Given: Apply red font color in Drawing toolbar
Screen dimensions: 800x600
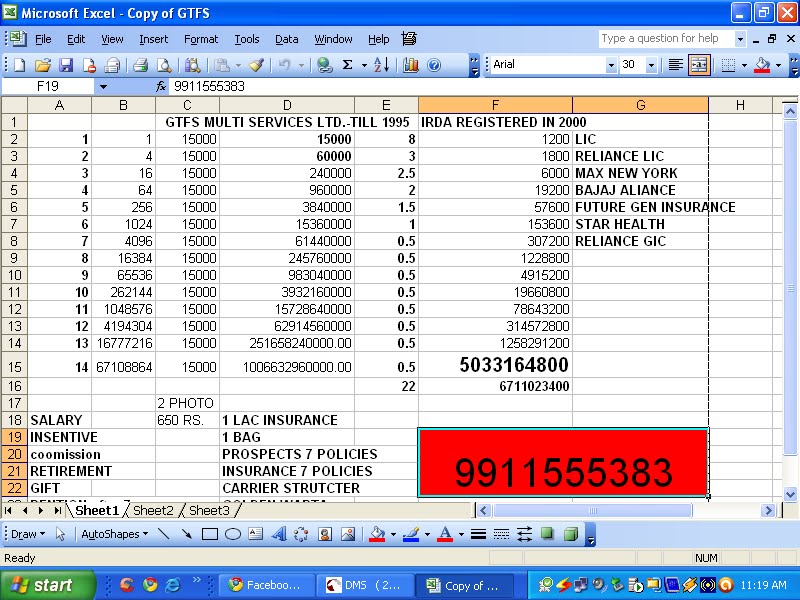Looking at the screenshot, I should [x=445, y=534].
